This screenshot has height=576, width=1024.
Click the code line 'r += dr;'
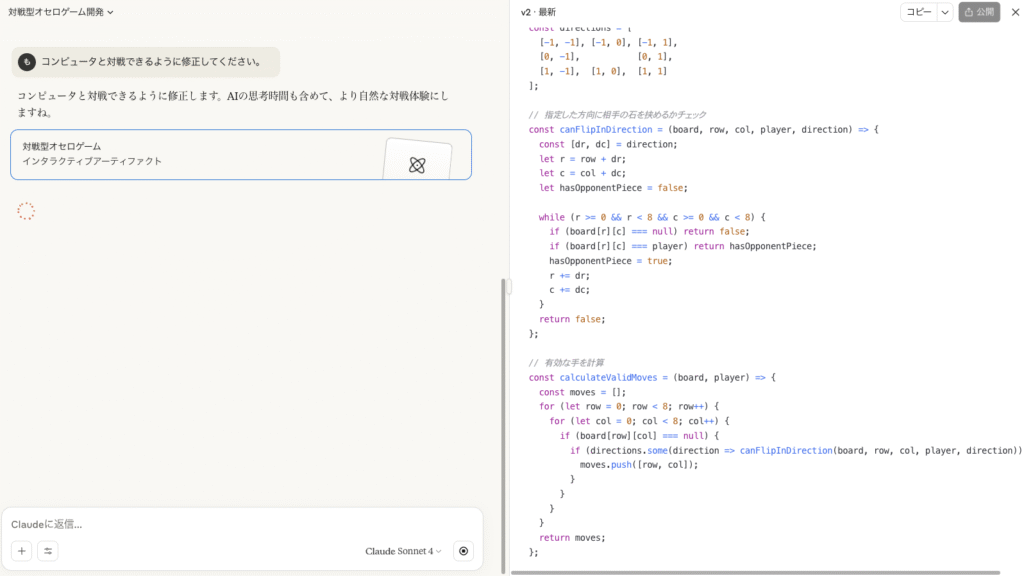point(569,276)
